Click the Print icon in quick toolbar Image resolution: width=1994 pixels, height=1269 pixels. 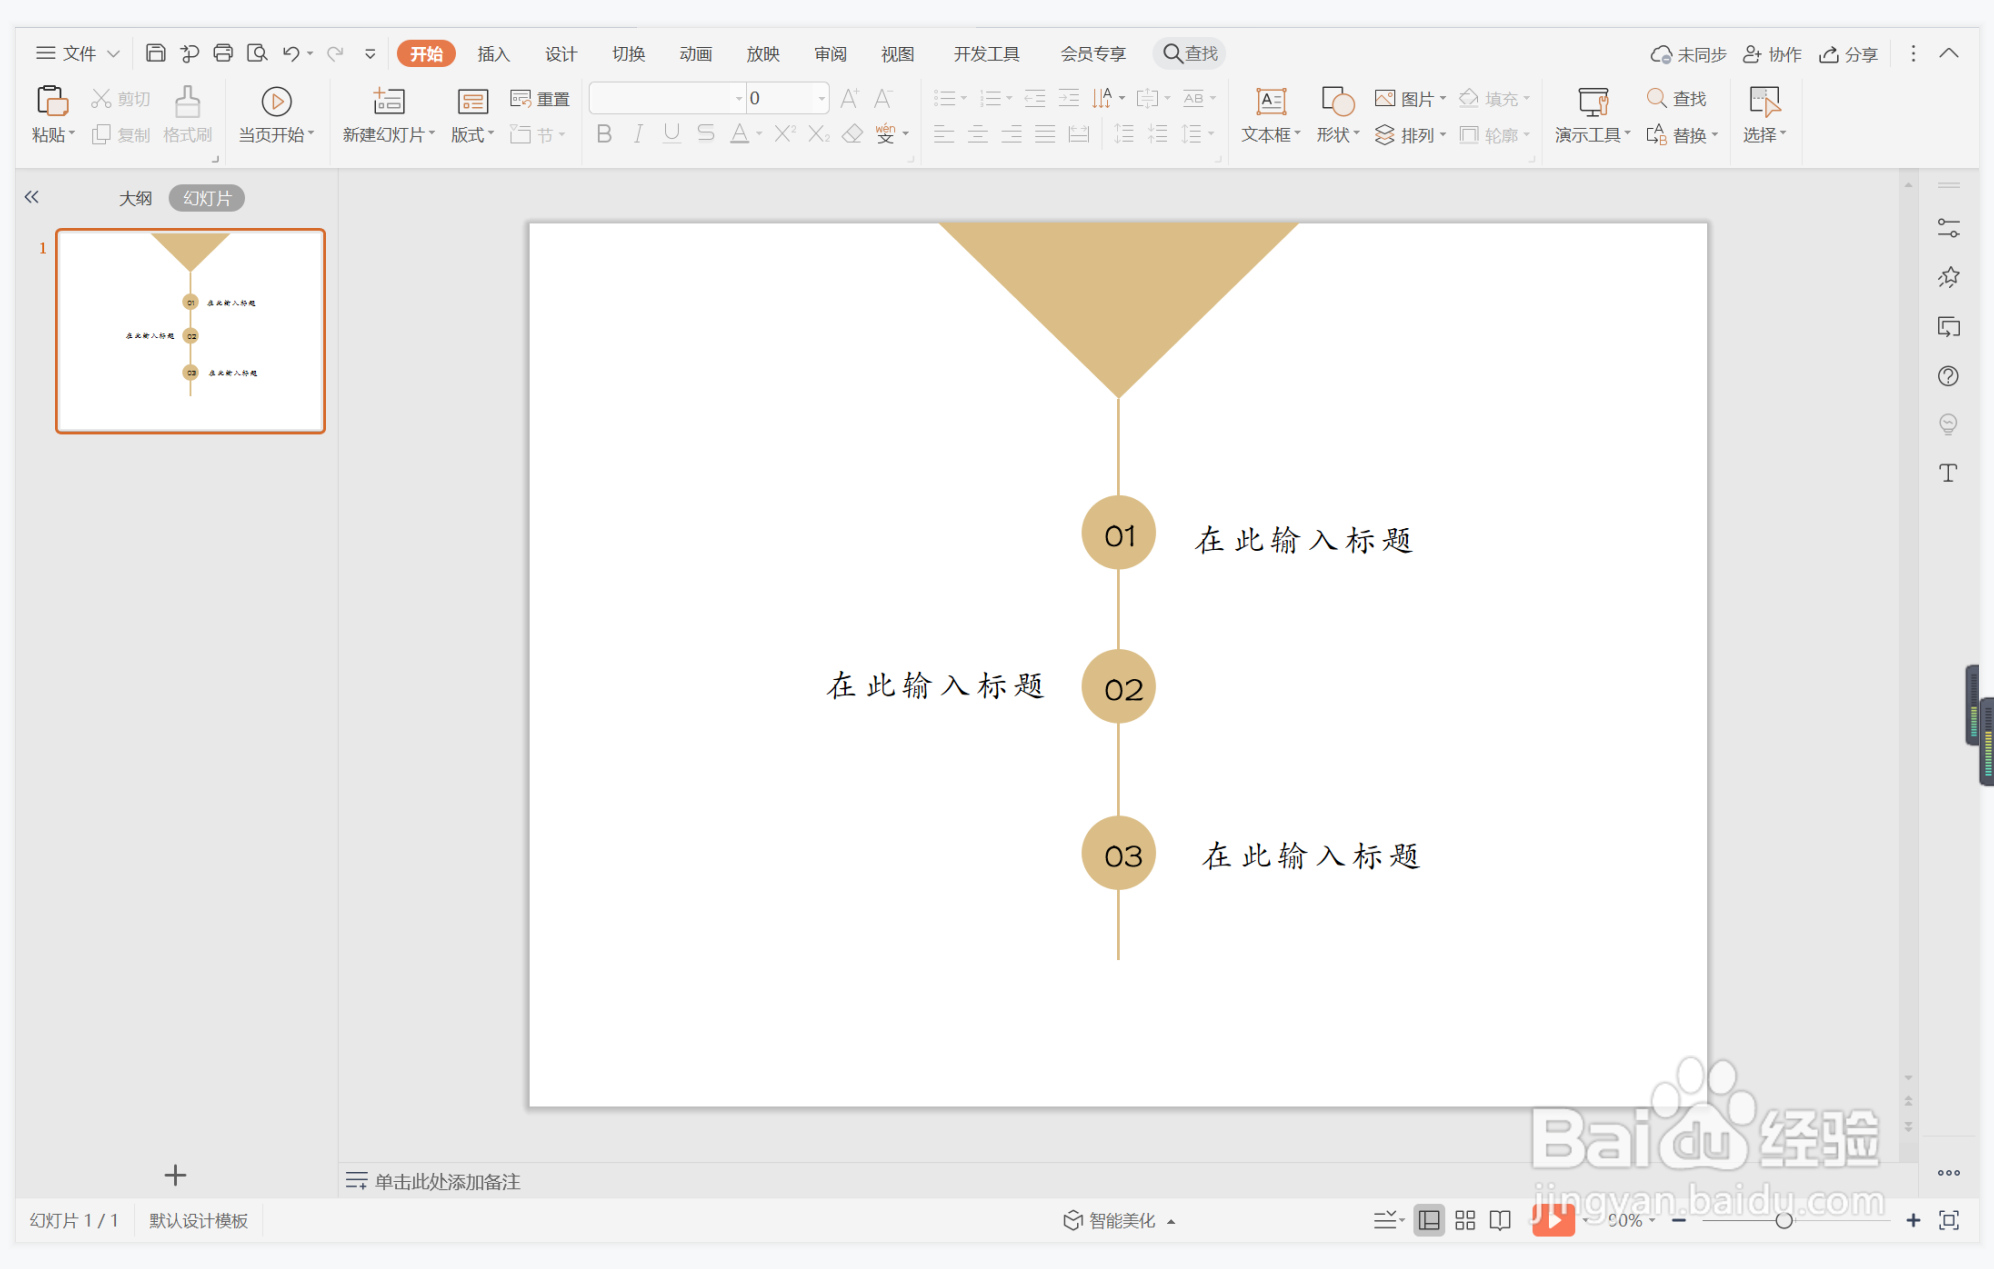click(x=223, y=53)
